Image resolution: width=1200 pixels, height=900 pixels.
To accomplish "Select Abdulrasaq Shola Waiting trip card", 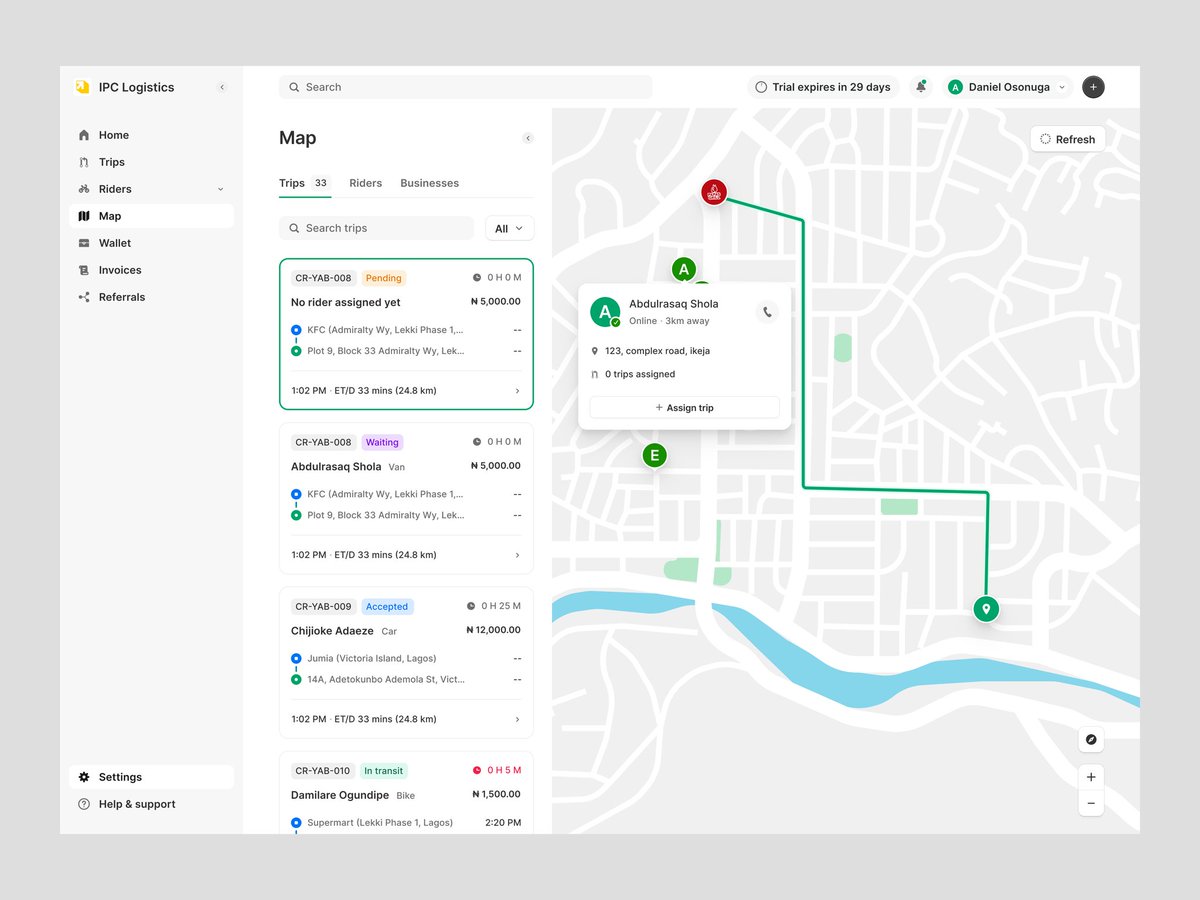I will (406, 498).
